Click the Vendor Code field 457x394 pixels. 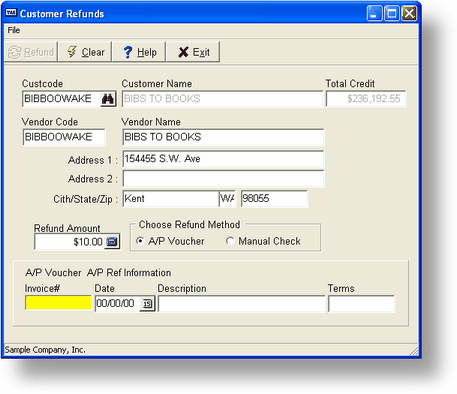tap(64, 137)
